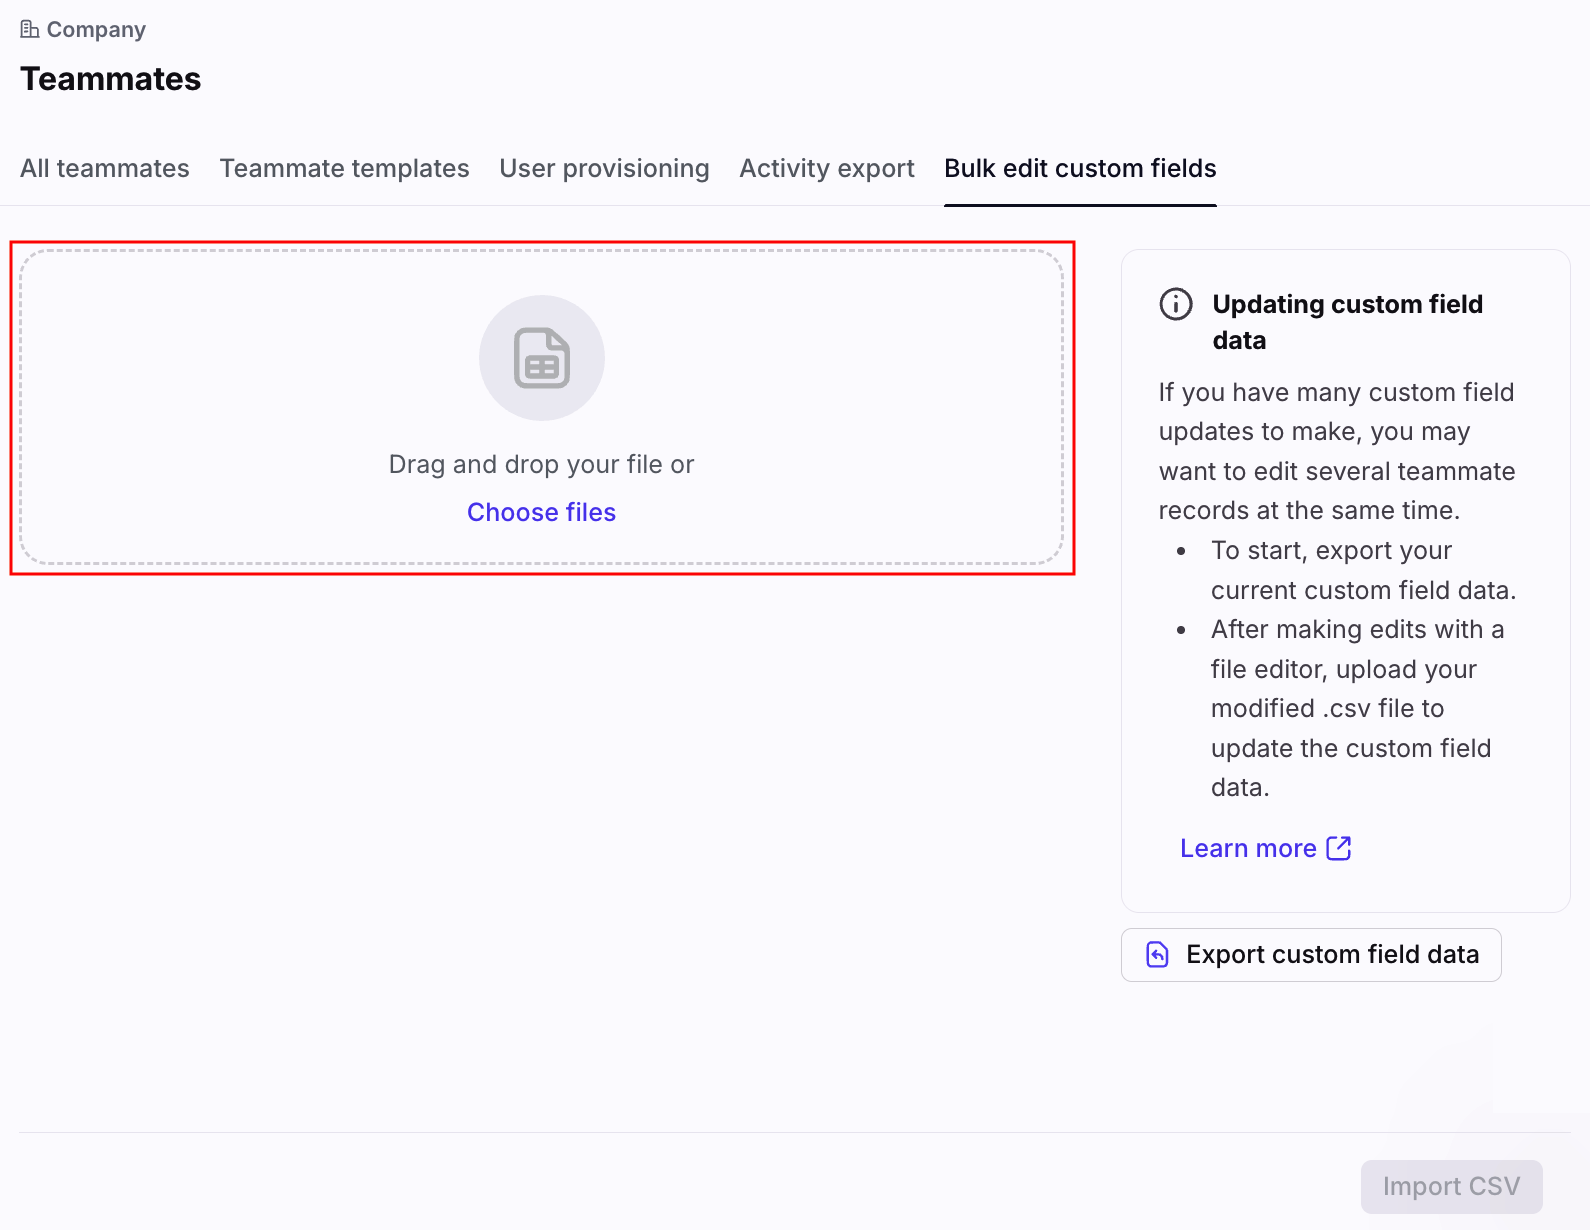
Task: Click the 'Drag and drop your file' text
Action: tap(541, 464)
